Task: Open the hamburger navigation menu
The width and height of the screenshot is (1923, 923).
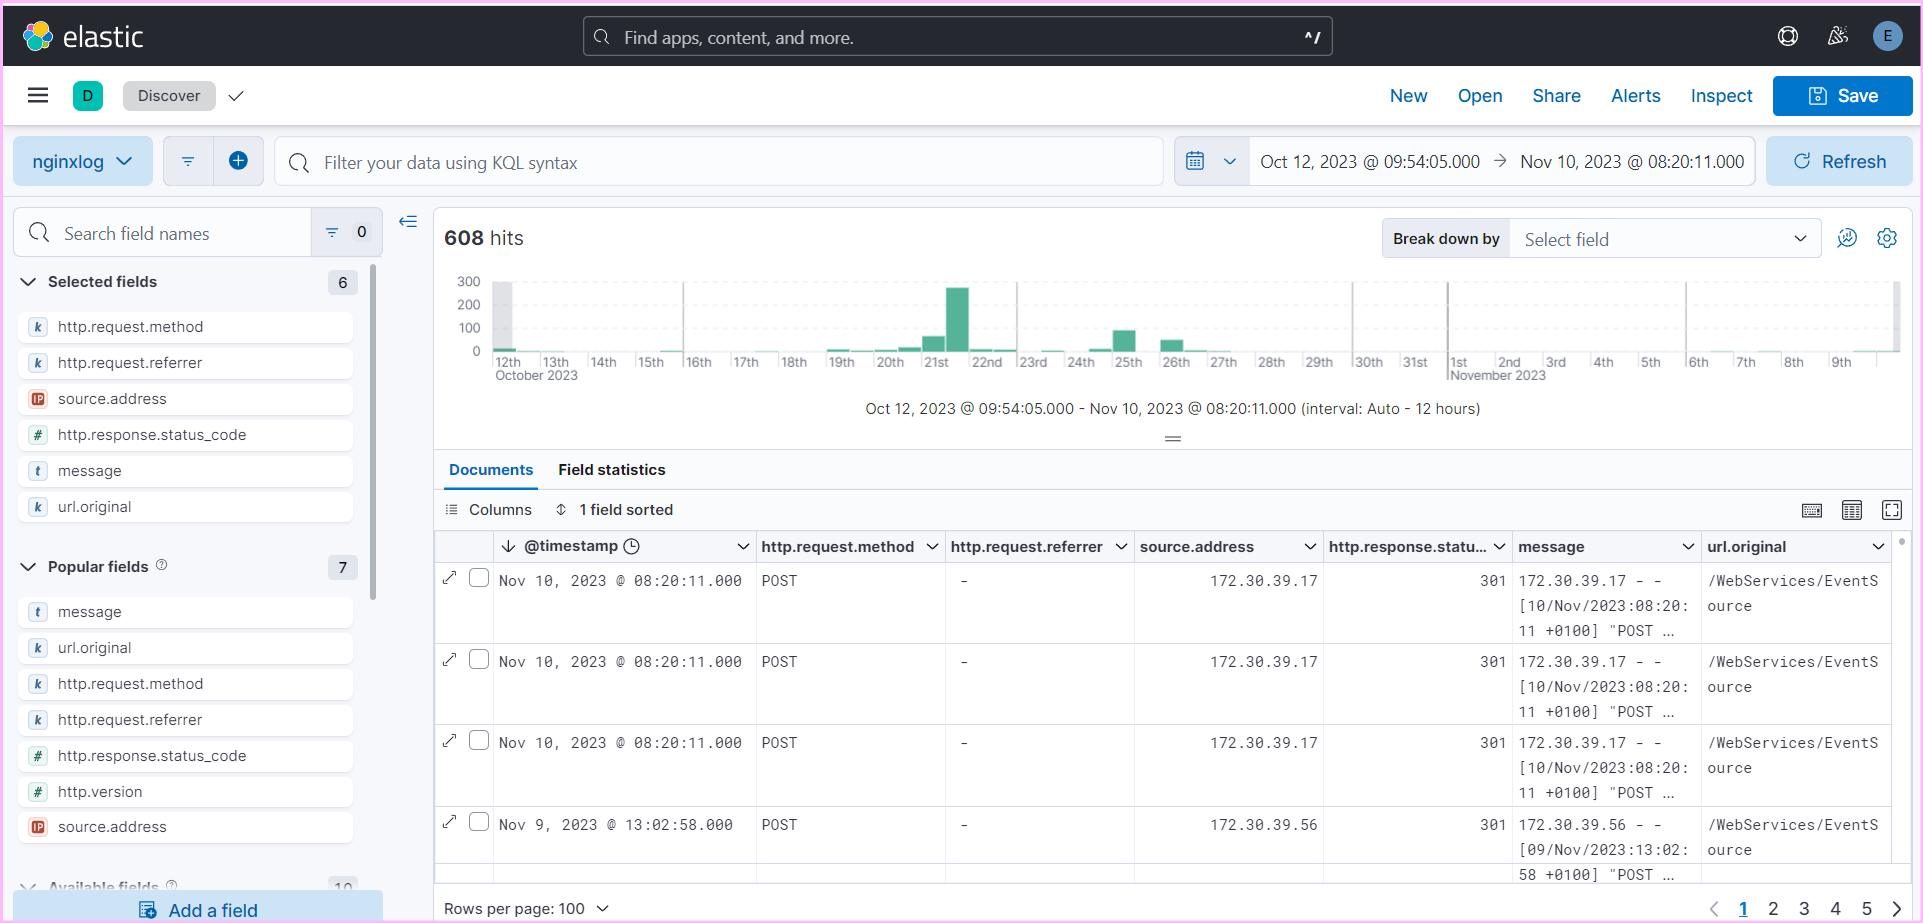Action: (x=38, y=95)
